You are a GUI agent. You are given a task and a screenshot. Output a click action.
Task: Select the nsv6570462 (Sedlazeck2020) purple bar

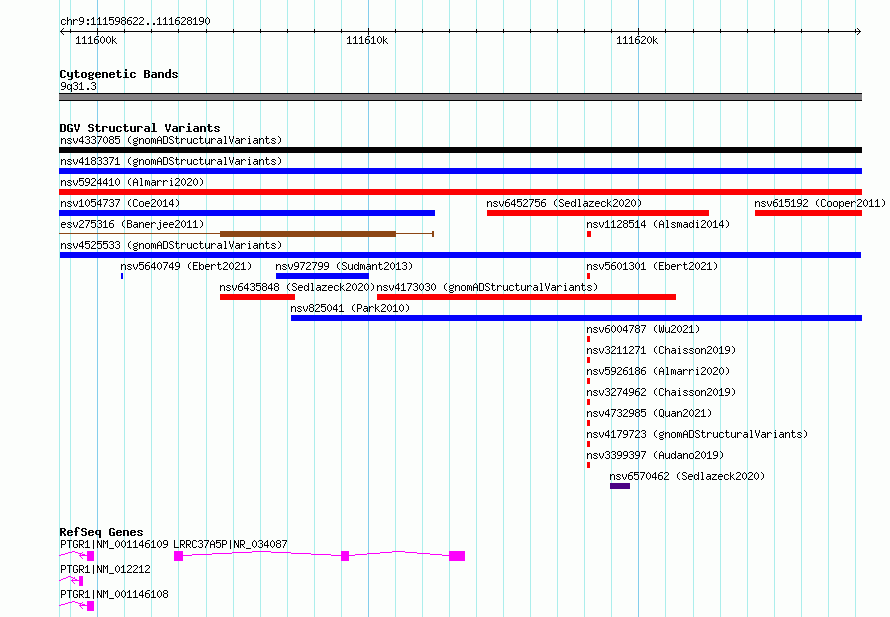click(x=620, y=486)
